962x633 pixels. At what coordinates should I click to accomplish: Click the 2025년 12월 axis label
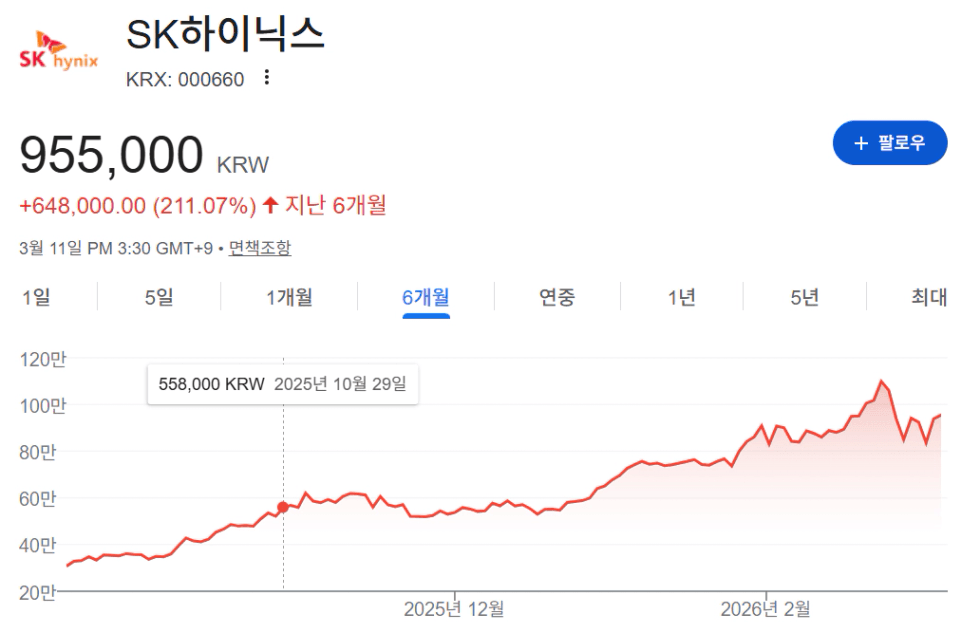[x=454, y=608]
